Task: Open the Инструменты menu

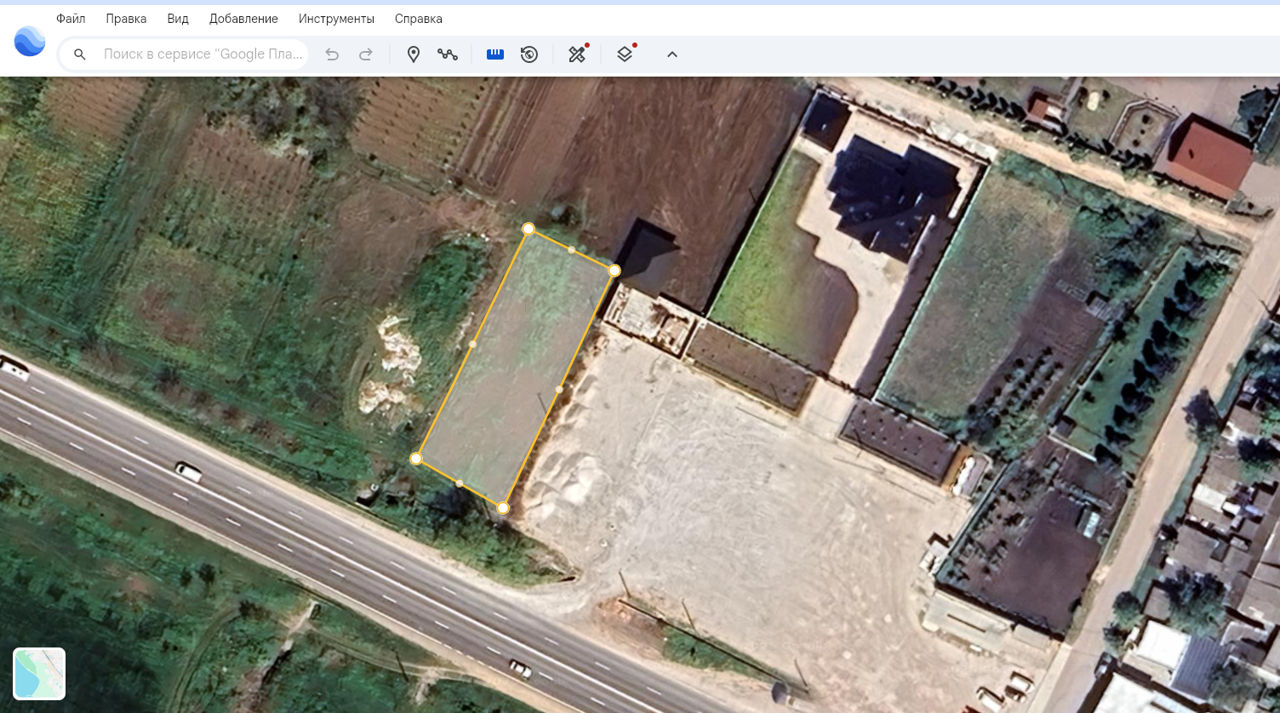Action: [x=336, y=19]
